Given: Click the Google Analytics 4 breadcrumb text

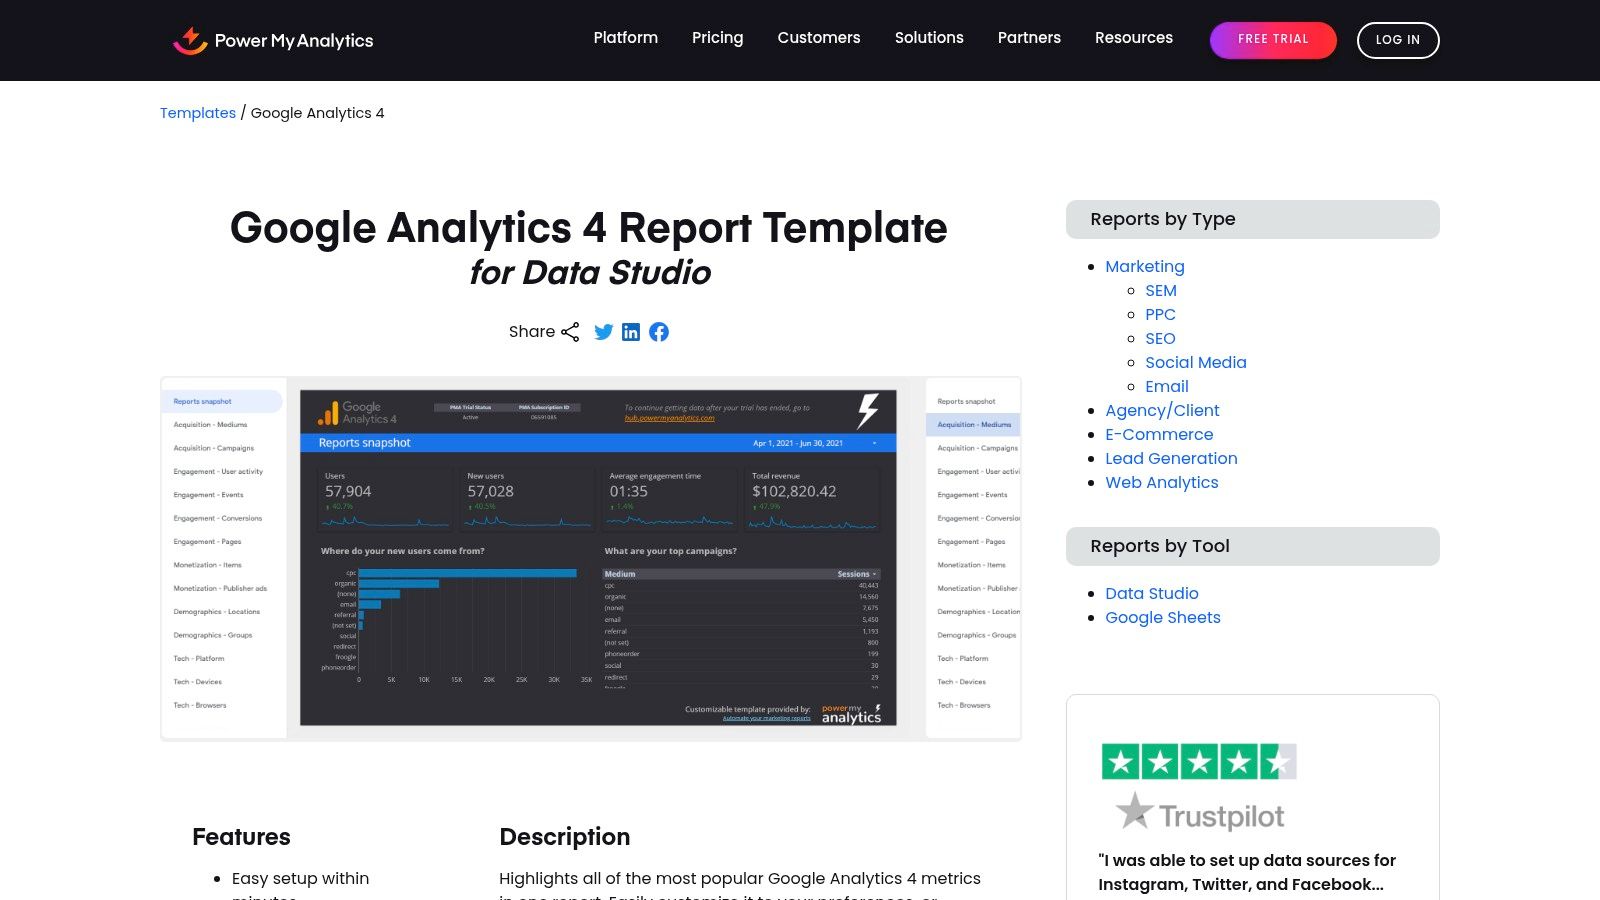Looking at the screenshot, I should click(x=317, y=113).
